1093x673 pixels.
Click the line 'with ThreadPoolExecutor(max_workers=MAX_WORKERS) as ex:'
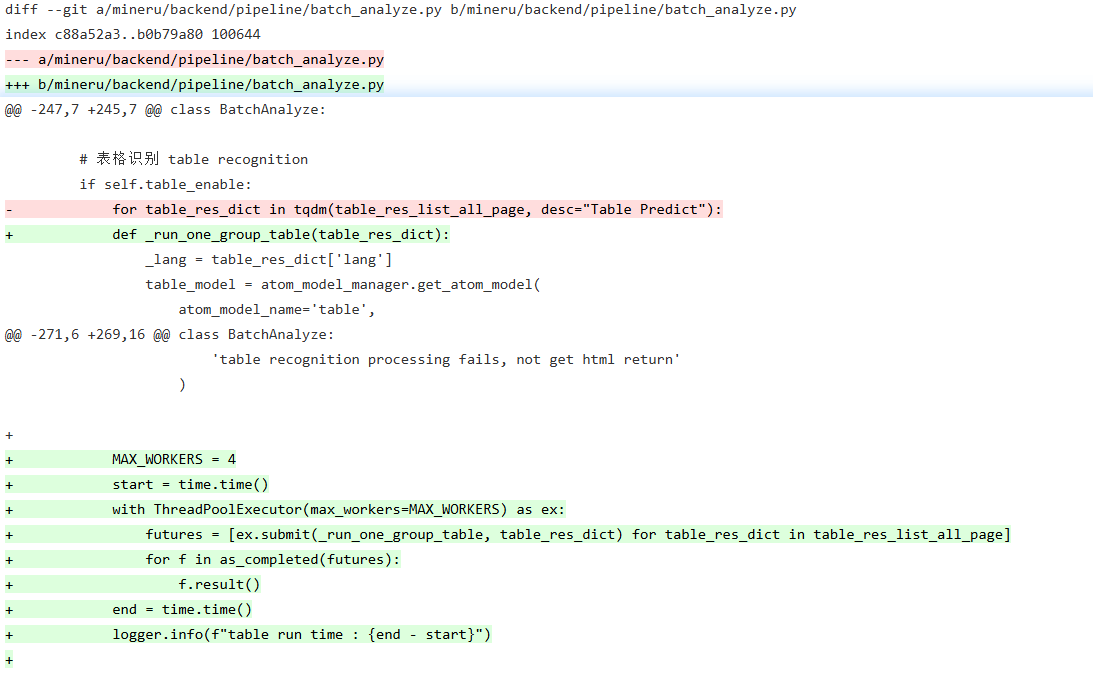click(x=285, y=510)
